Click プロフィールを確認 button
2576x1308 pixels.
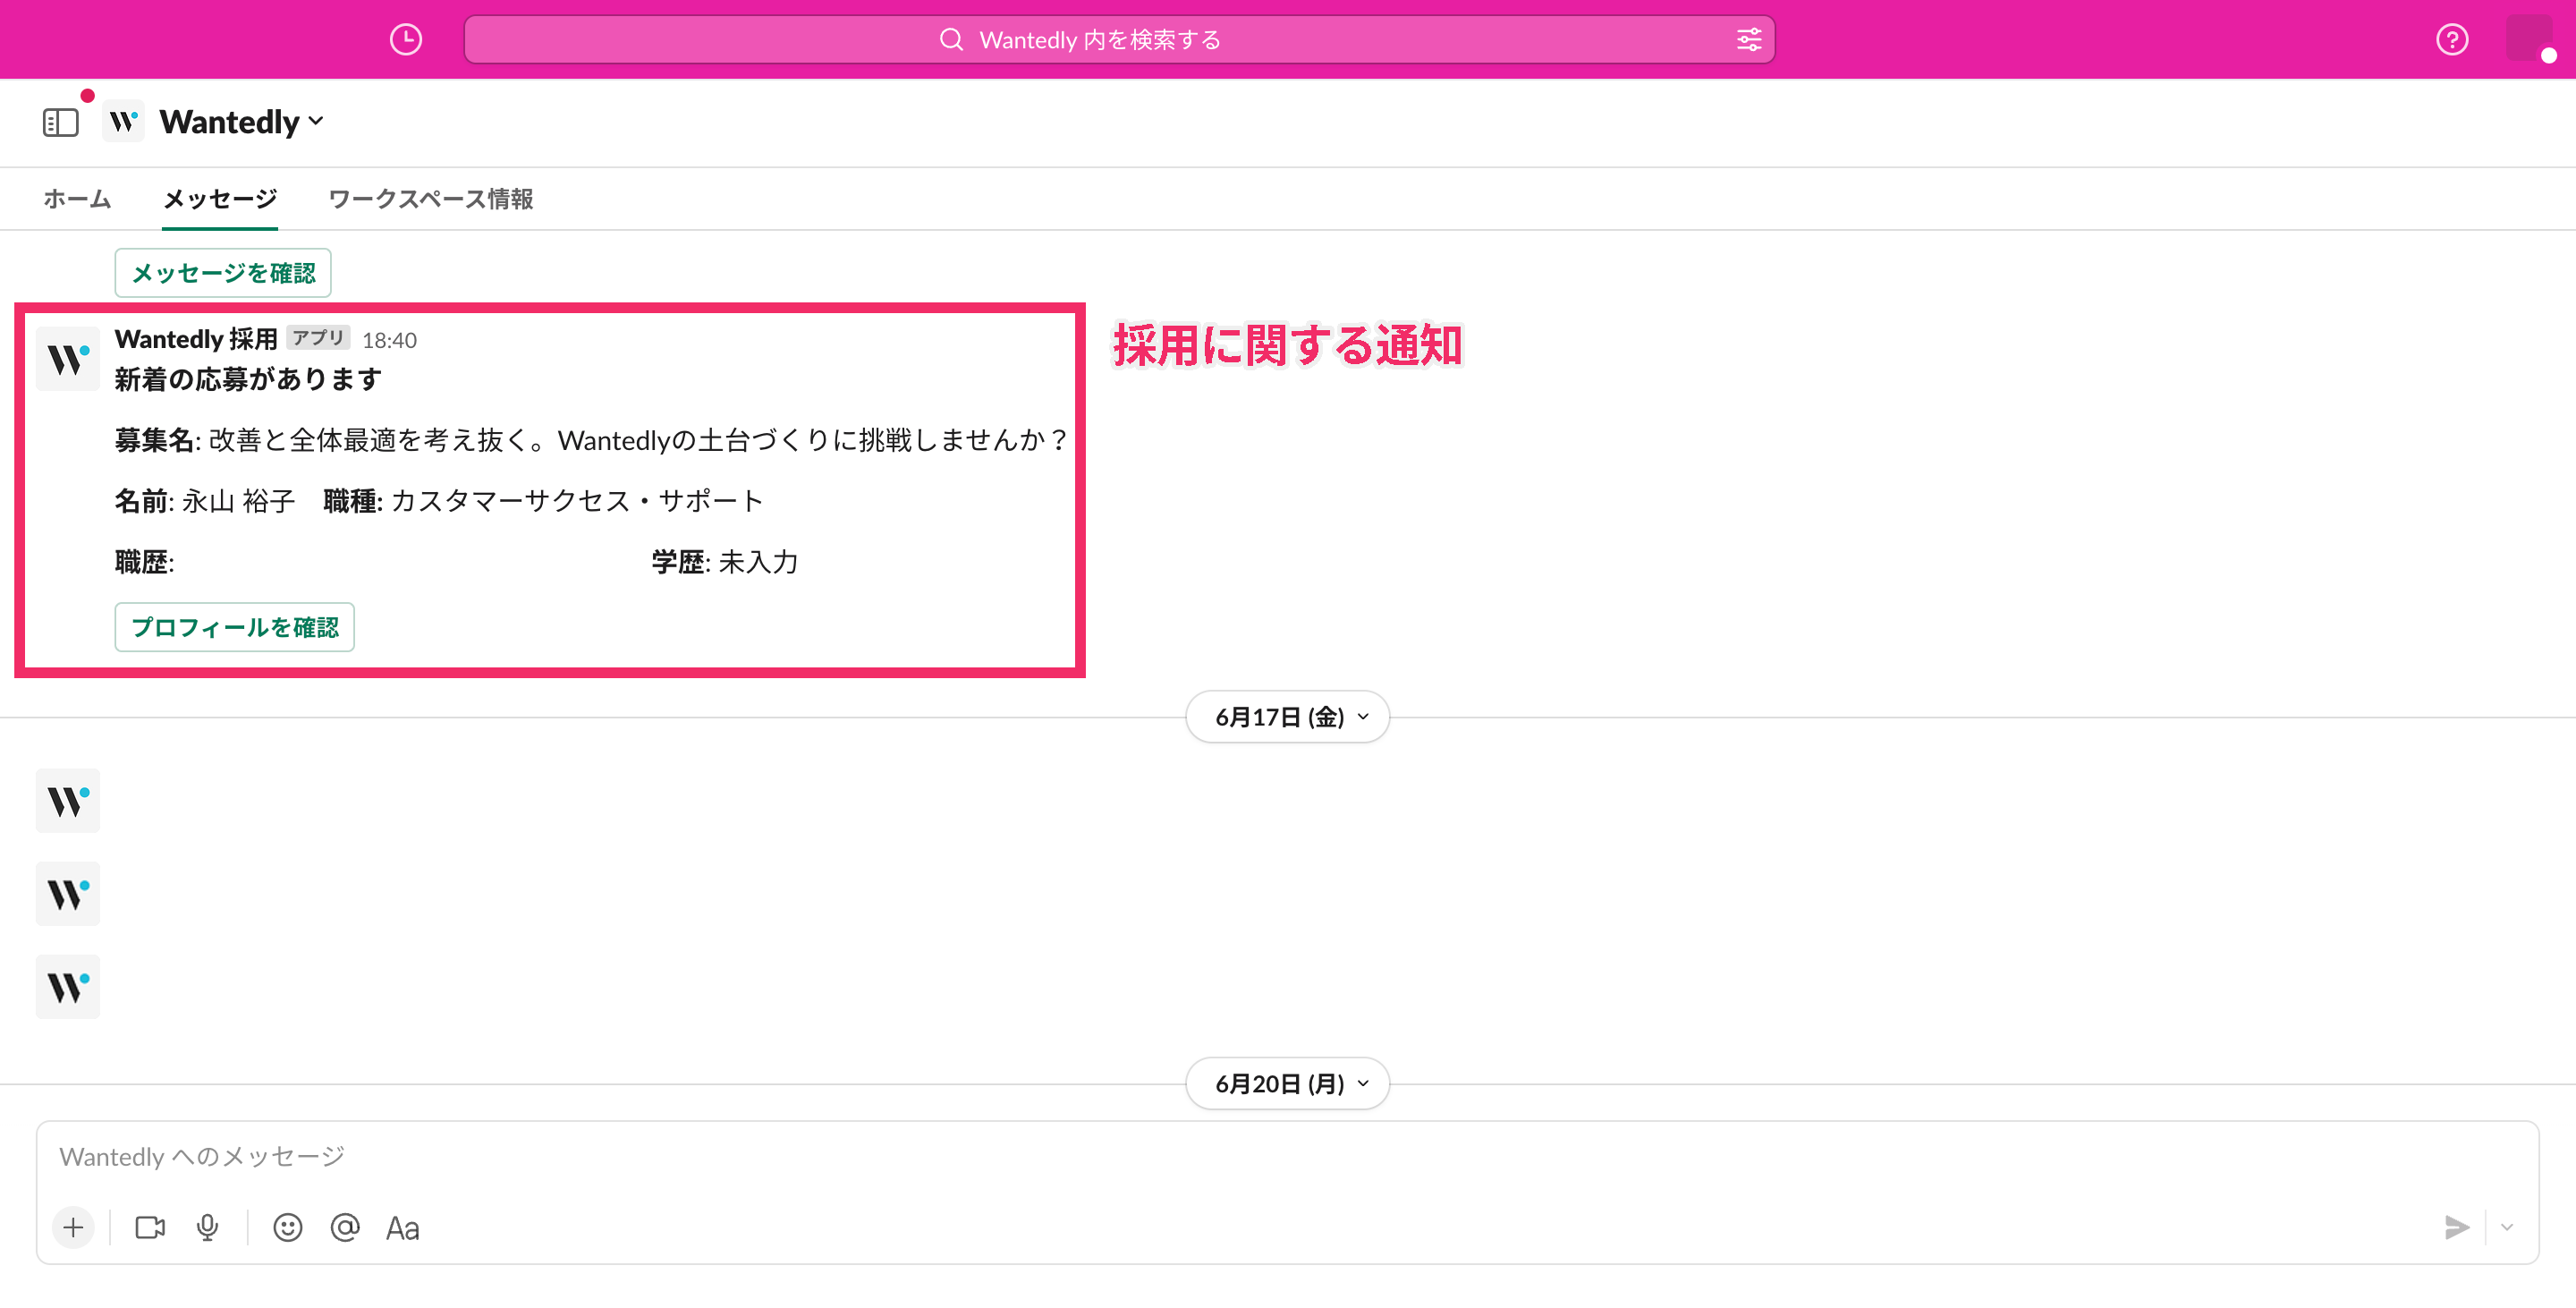[235, 627]
